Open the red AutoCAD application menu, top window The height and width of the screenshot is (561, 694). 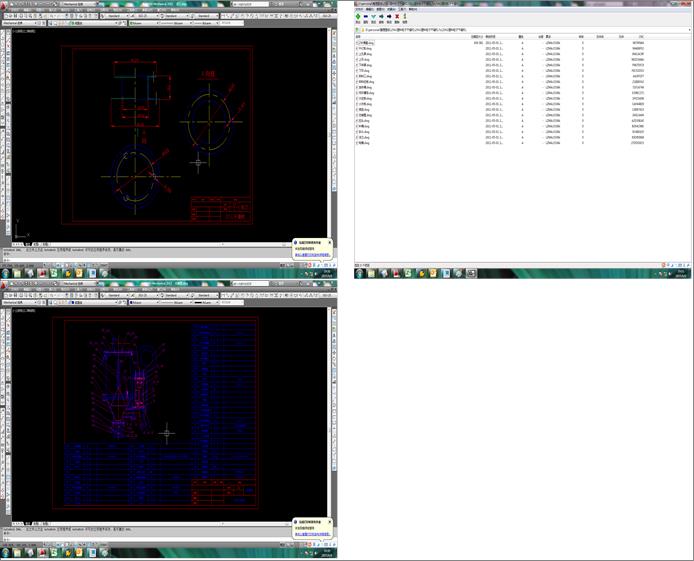(4, 5)
